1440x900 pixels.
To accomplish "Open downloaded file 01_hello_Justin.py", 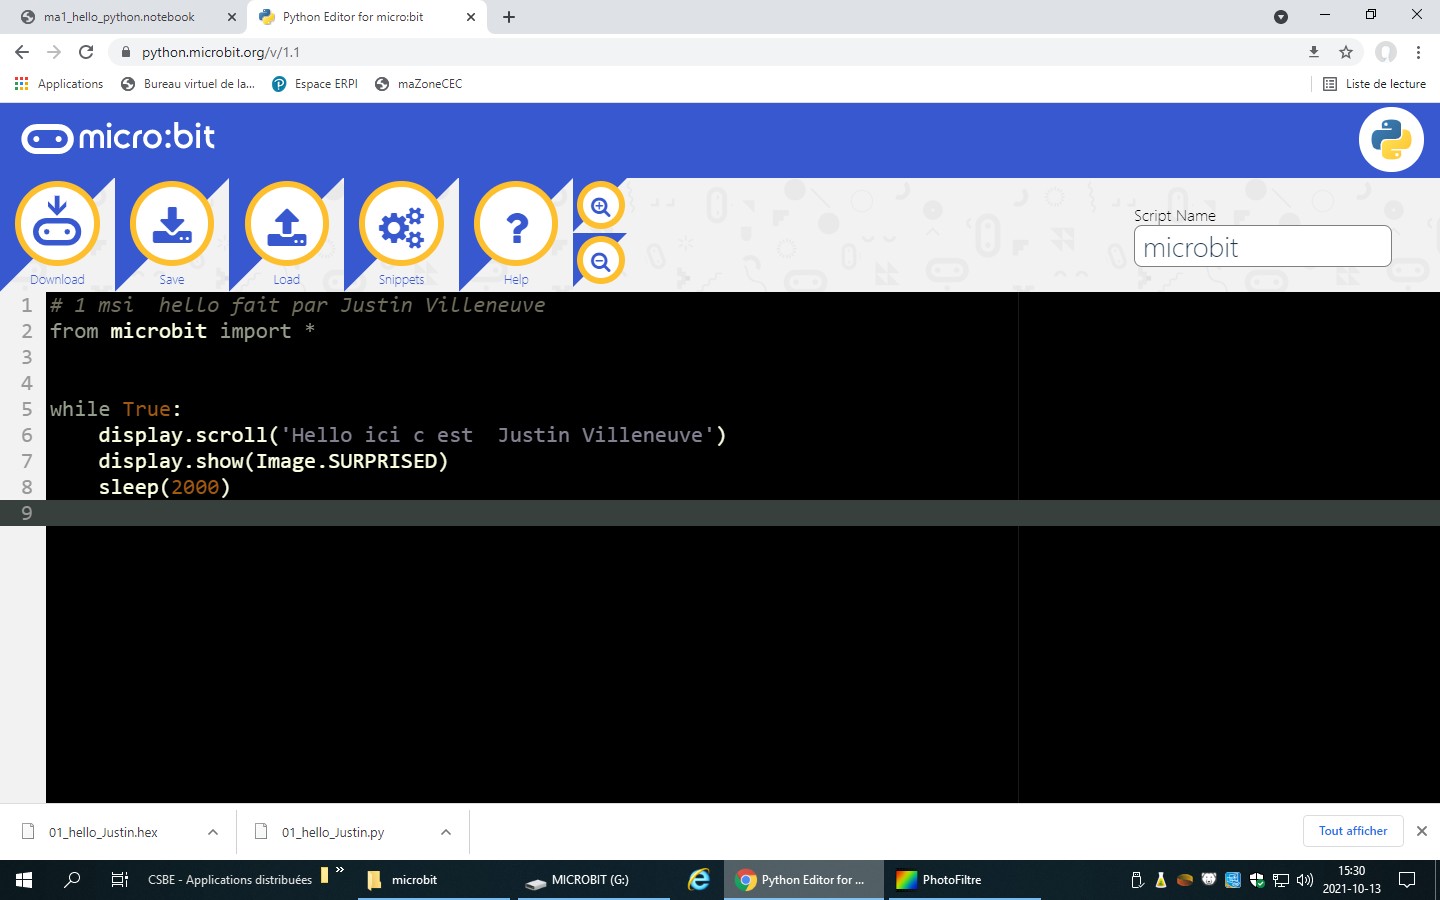I will pos(333,832).
